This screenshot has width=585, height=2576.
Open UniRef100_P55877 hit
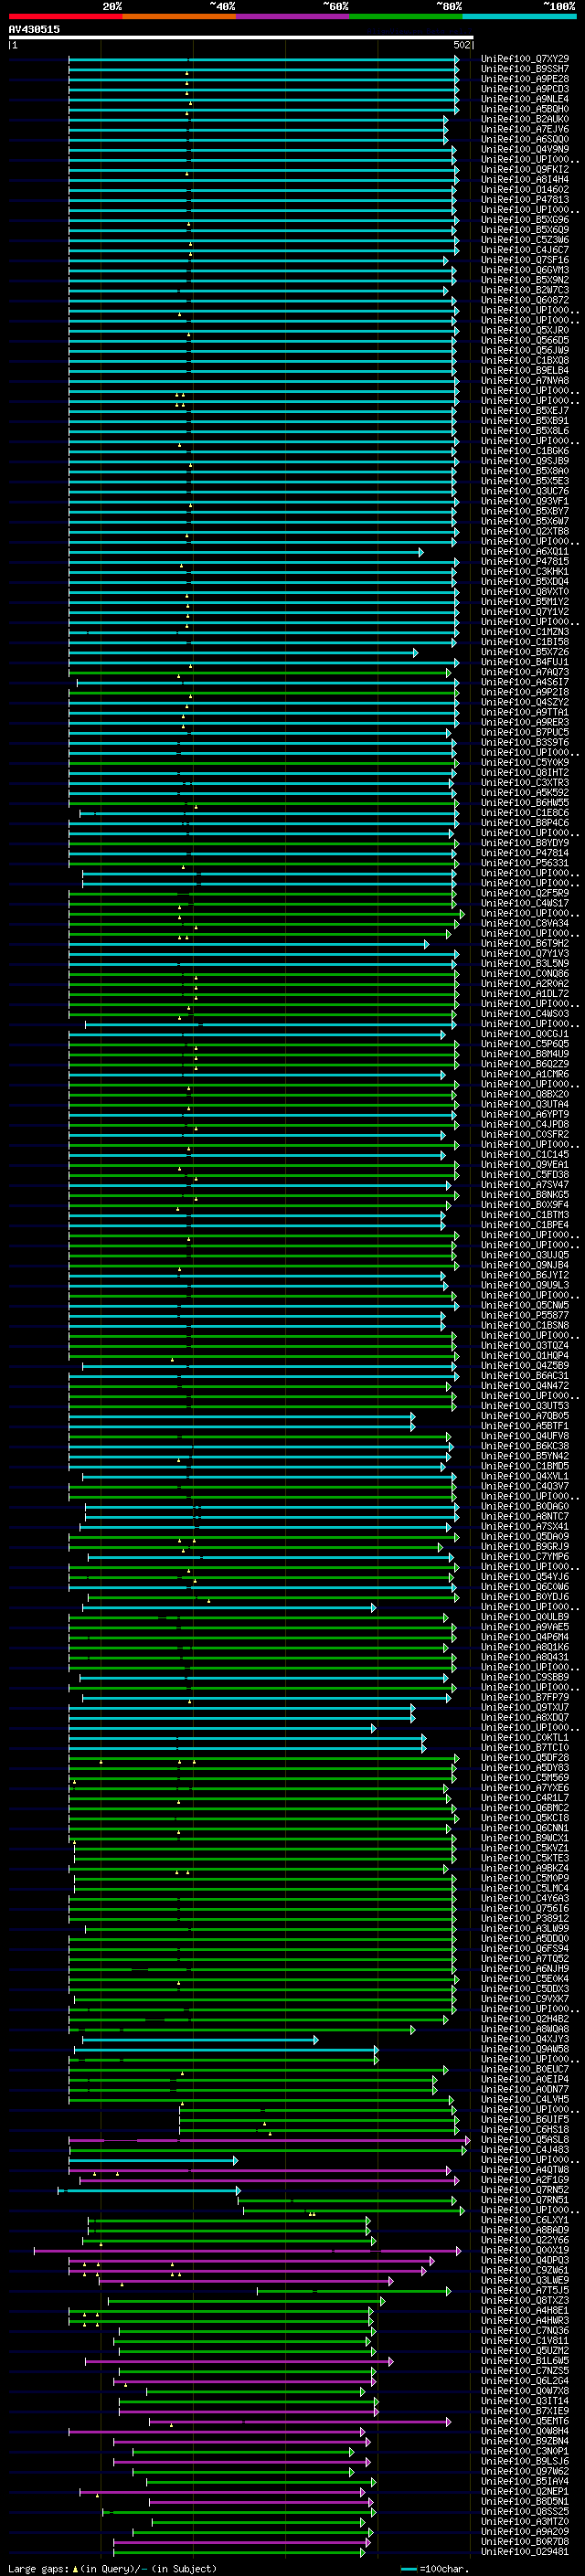coord(525,1316)
